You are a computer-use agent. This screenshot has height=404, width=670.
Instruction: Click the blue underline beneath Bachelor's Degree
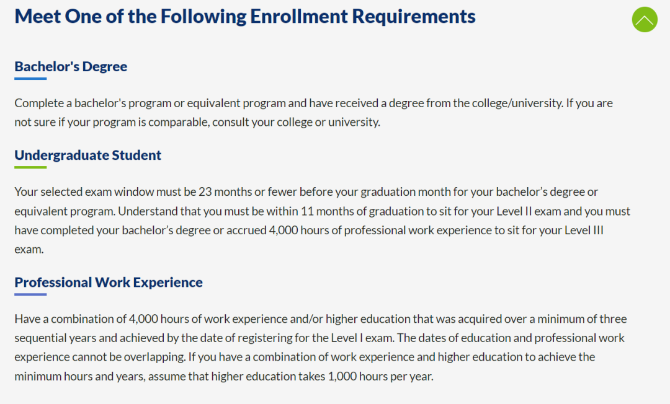[x=30, y=78]
